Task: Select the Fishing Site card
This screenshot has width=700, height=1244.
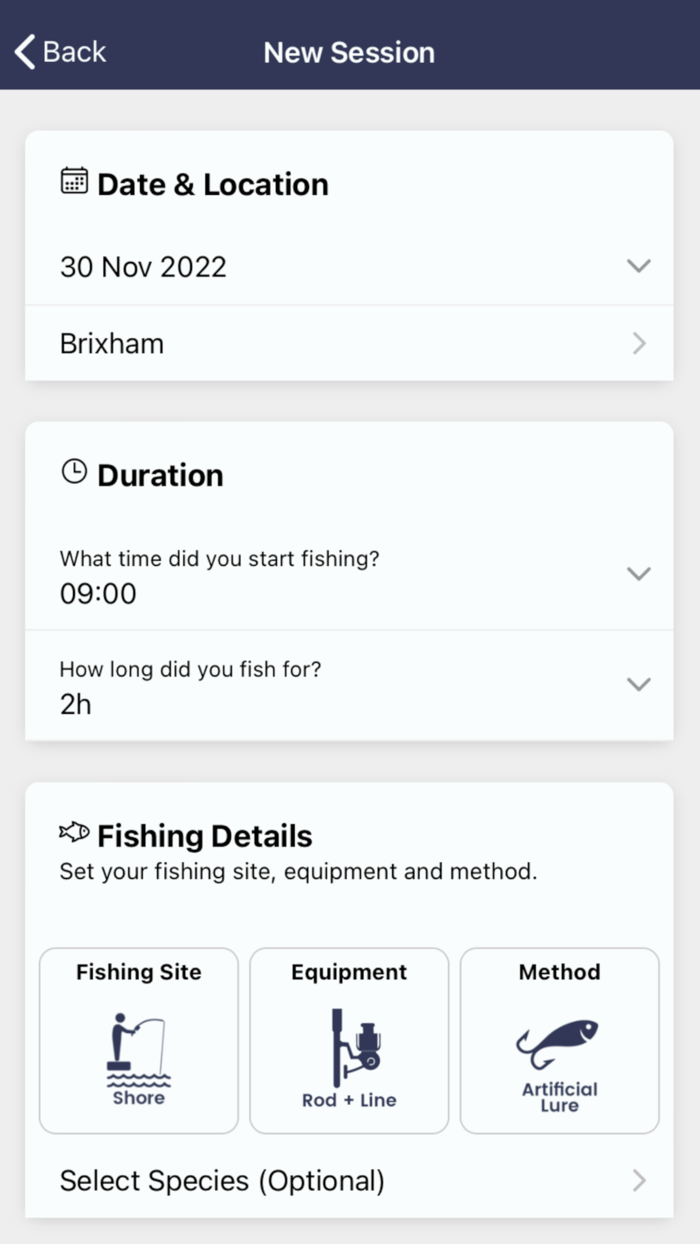Action: tap(138, 1040)
